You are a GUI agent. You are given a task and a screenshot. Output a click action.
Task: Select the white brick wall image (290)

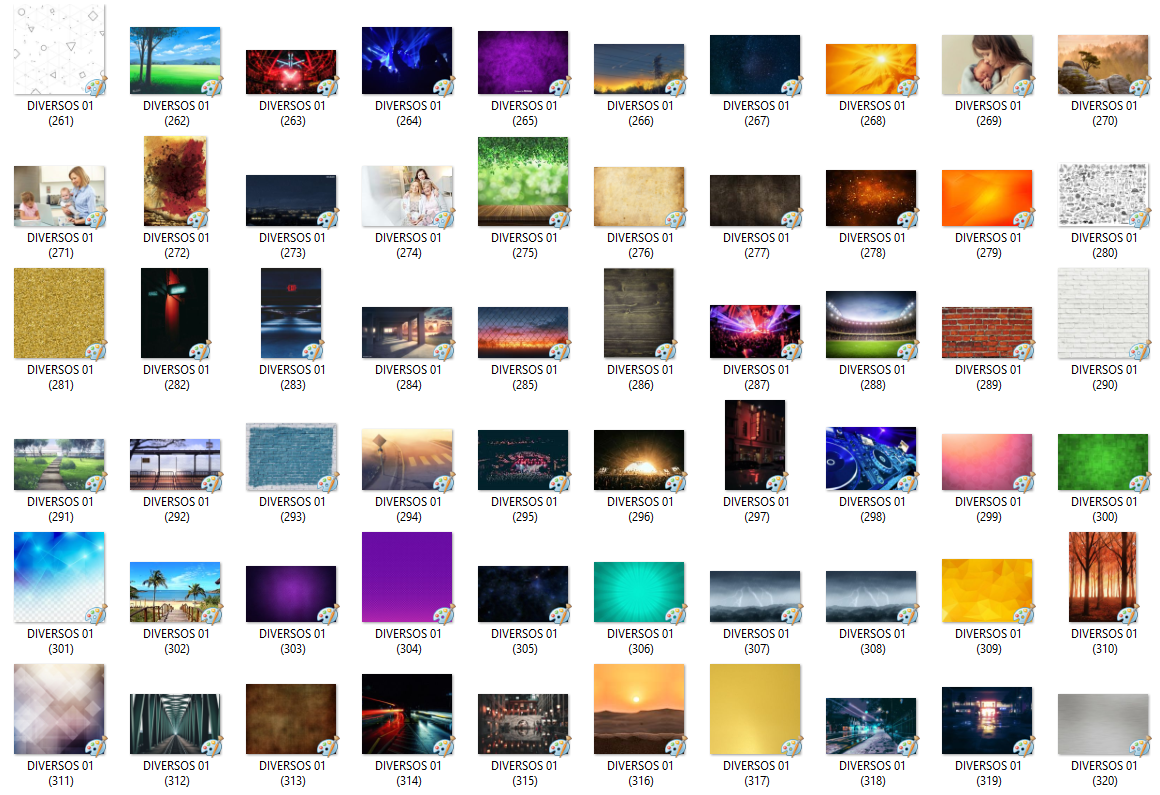(x=1103, y=313)
